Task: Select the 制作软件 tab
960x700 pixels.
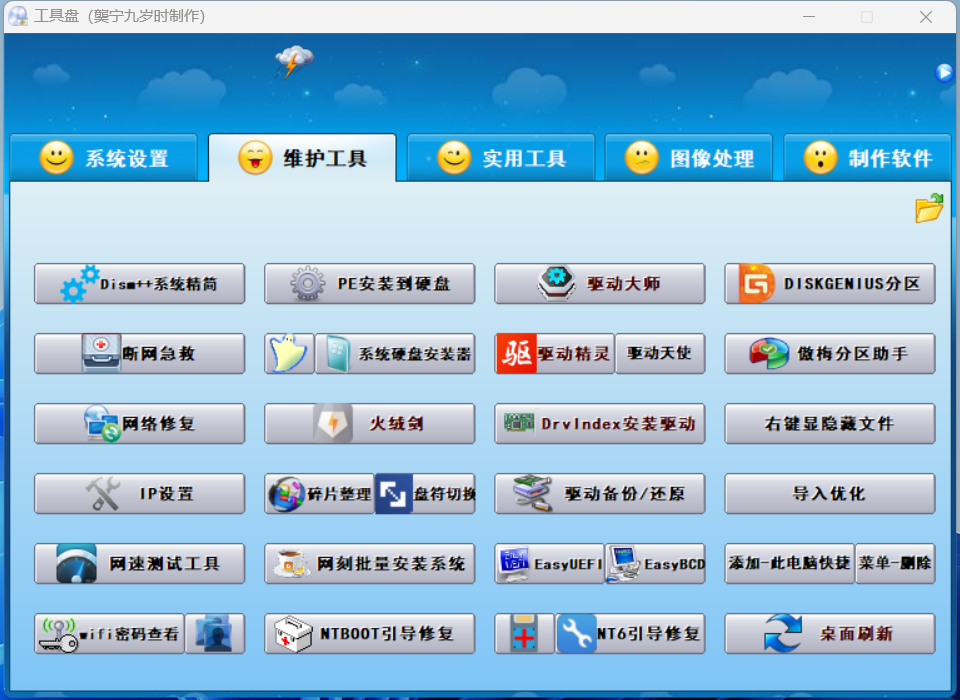Action: click(x=867, y=158)
